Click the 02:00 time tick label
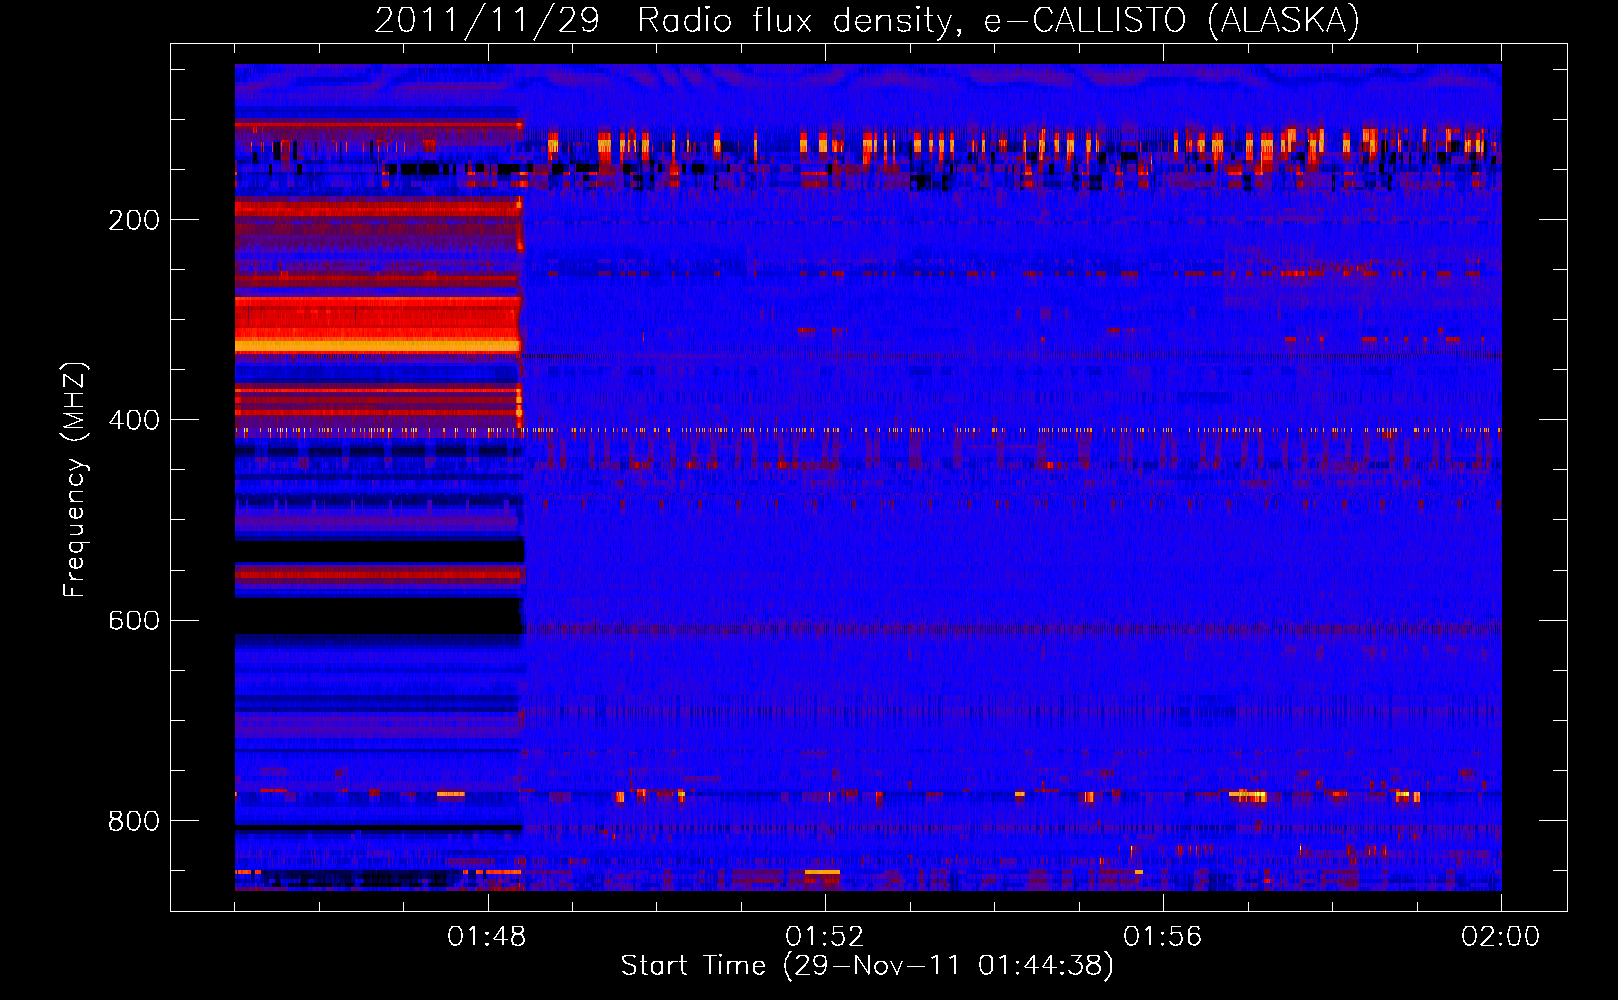This screenshot has height=1000, width=1618. pyautogui.click(x=1501, y=937)
